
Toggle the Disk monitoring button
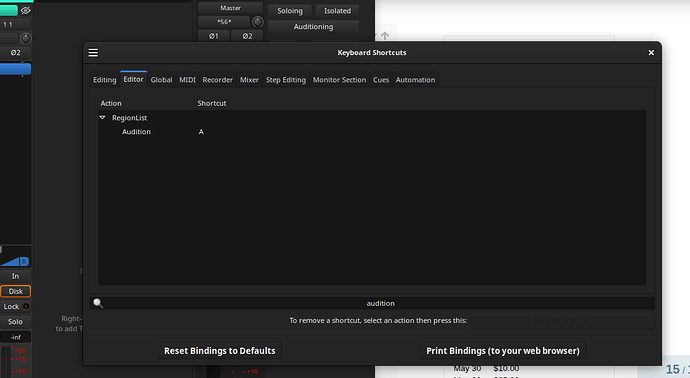pyautogui.click(x=15, y=291)
